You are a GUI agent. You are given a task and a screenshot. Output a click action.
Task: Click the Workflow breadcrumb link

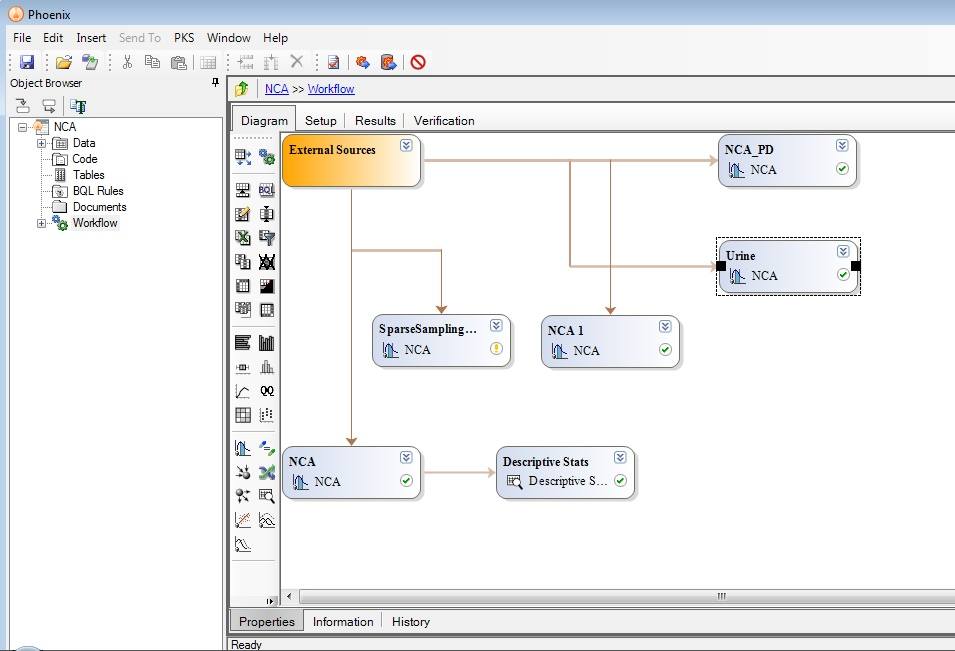(x=331, y=89)
